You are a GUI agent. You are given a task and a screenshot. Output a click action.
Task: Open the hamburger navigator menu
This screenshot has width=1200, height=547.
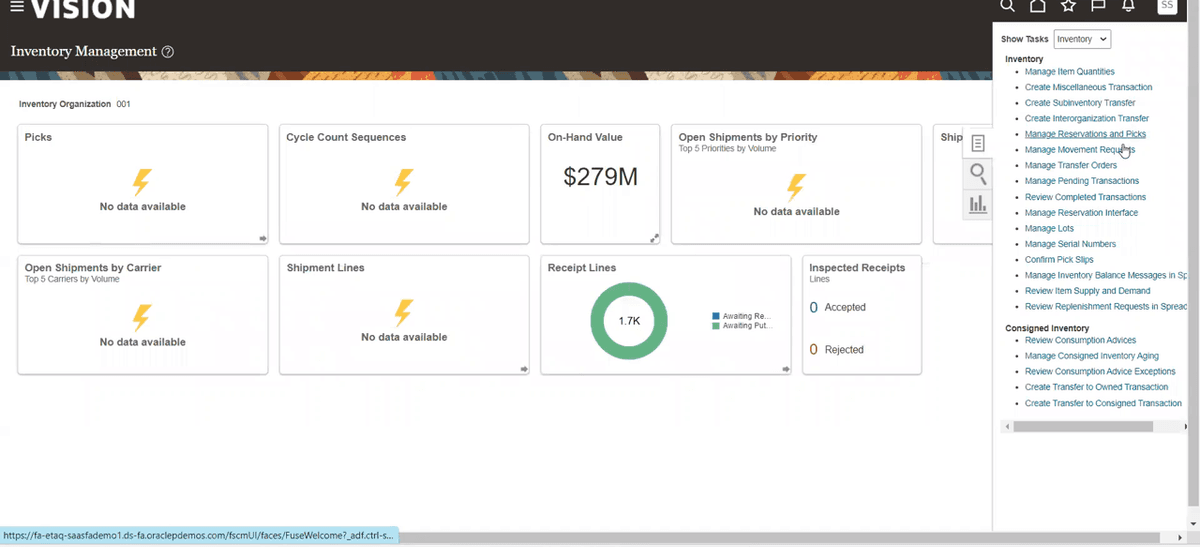17,7
